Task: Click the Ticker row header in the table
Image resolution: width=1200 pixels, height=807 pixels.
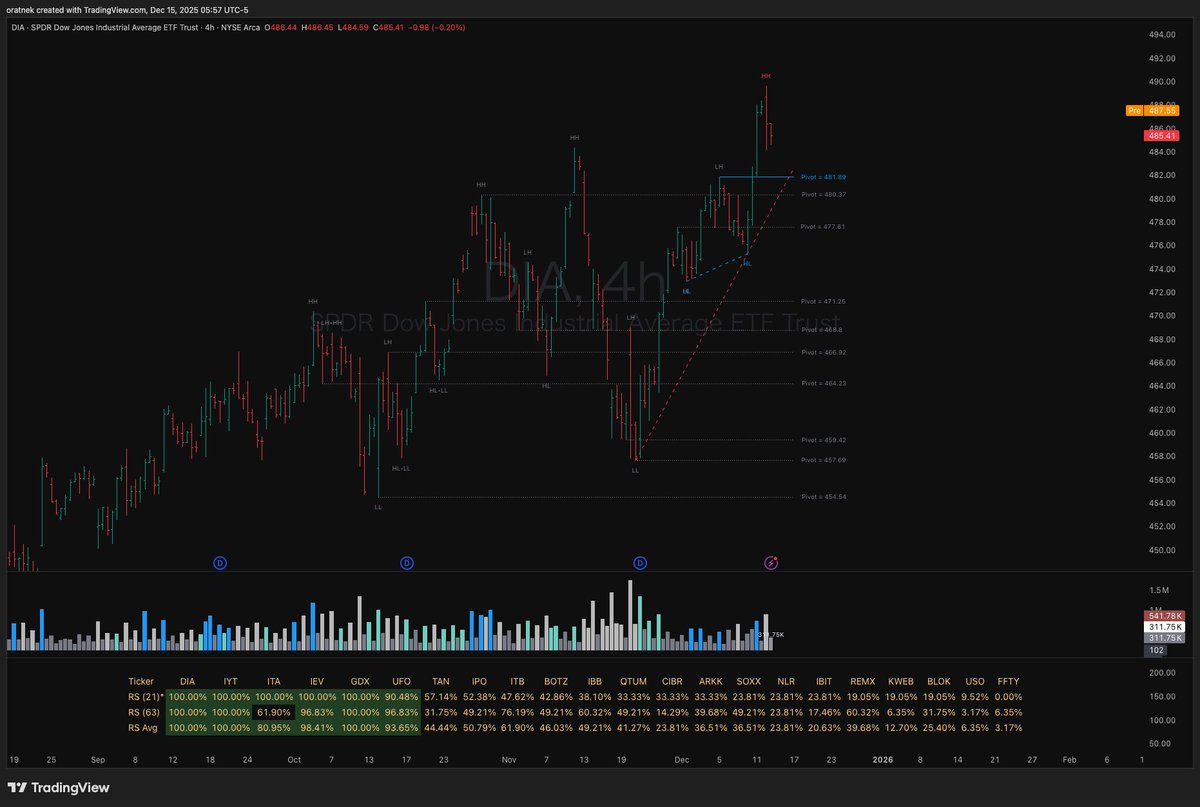Action: click(x=141, y=680)
